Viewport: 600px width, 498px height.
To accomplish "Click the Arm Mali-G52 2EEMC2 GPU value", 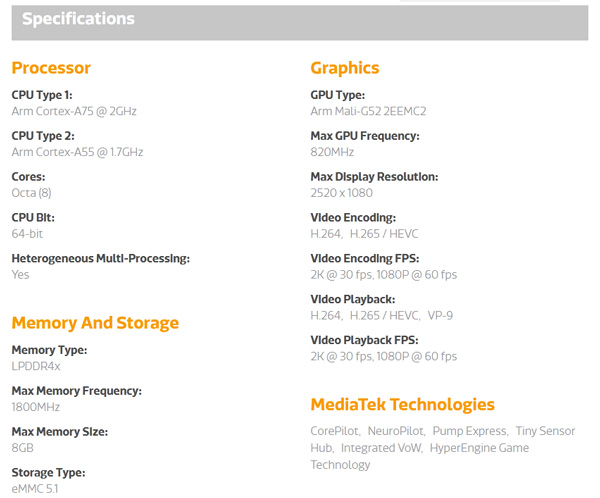I will pos(368,111).
